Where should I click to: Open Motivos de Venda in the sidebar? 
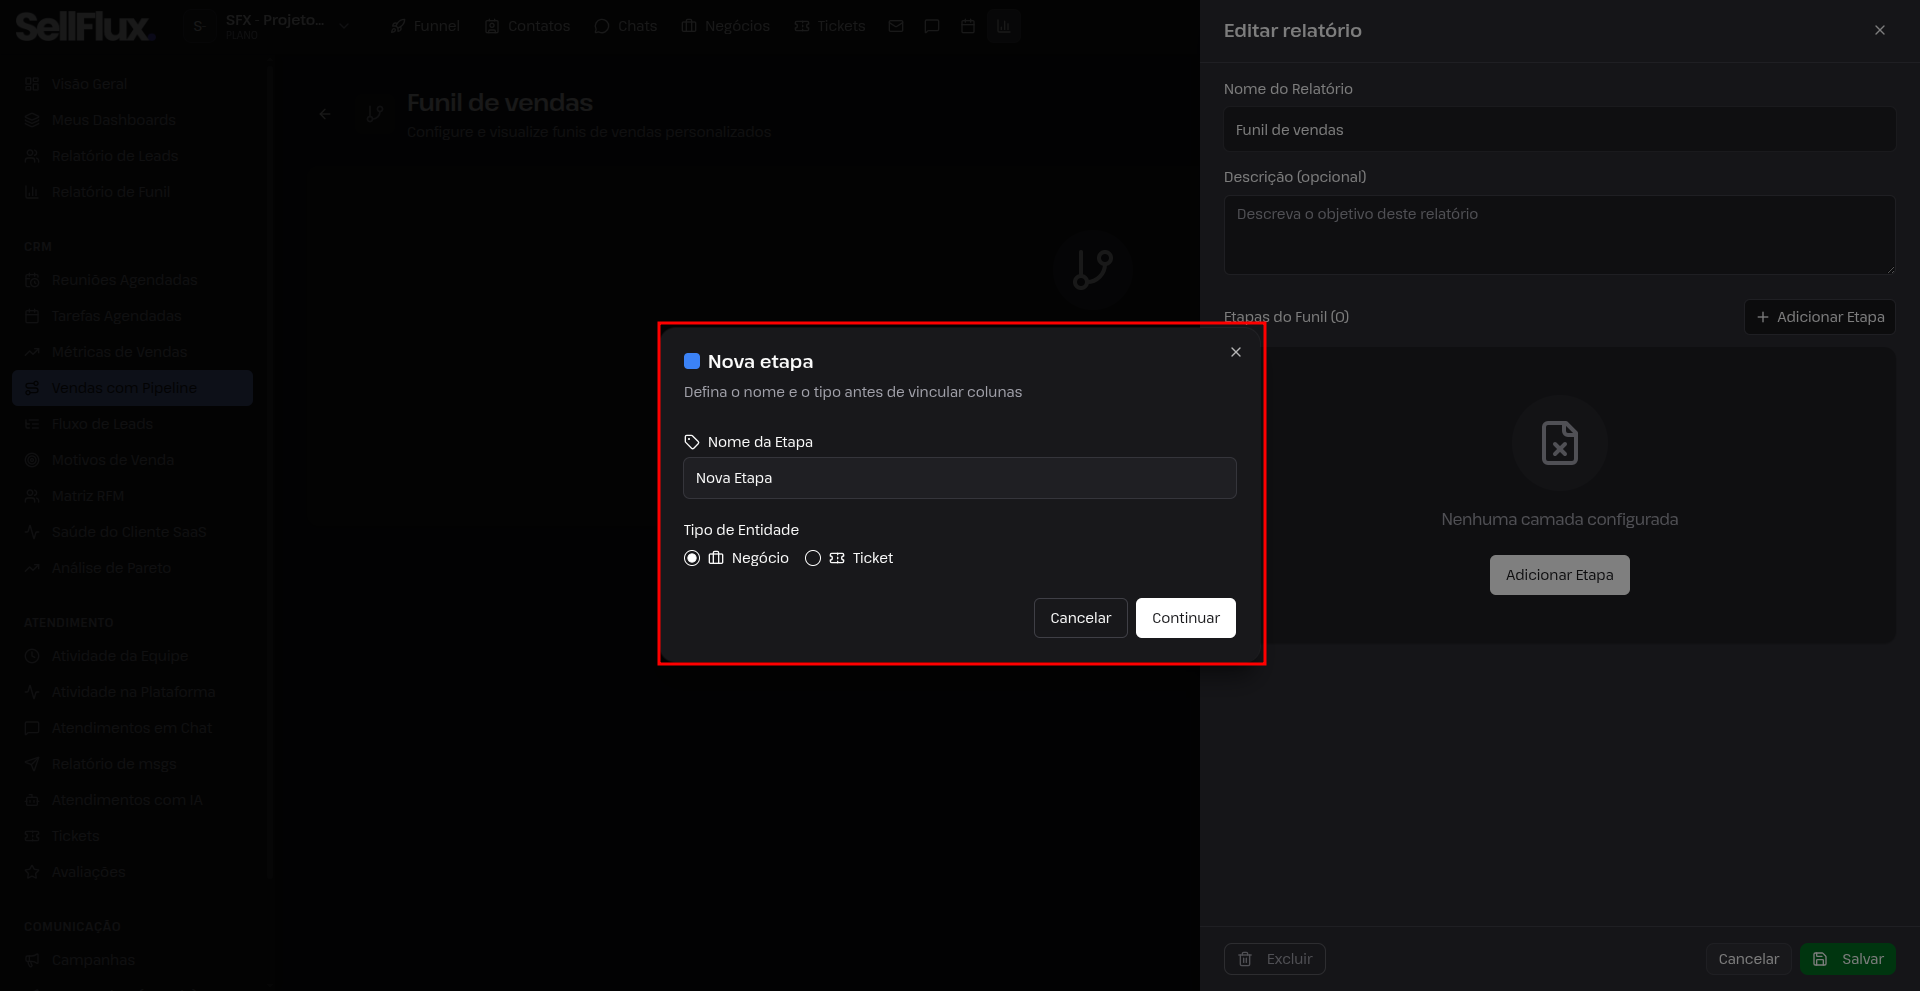132,460
